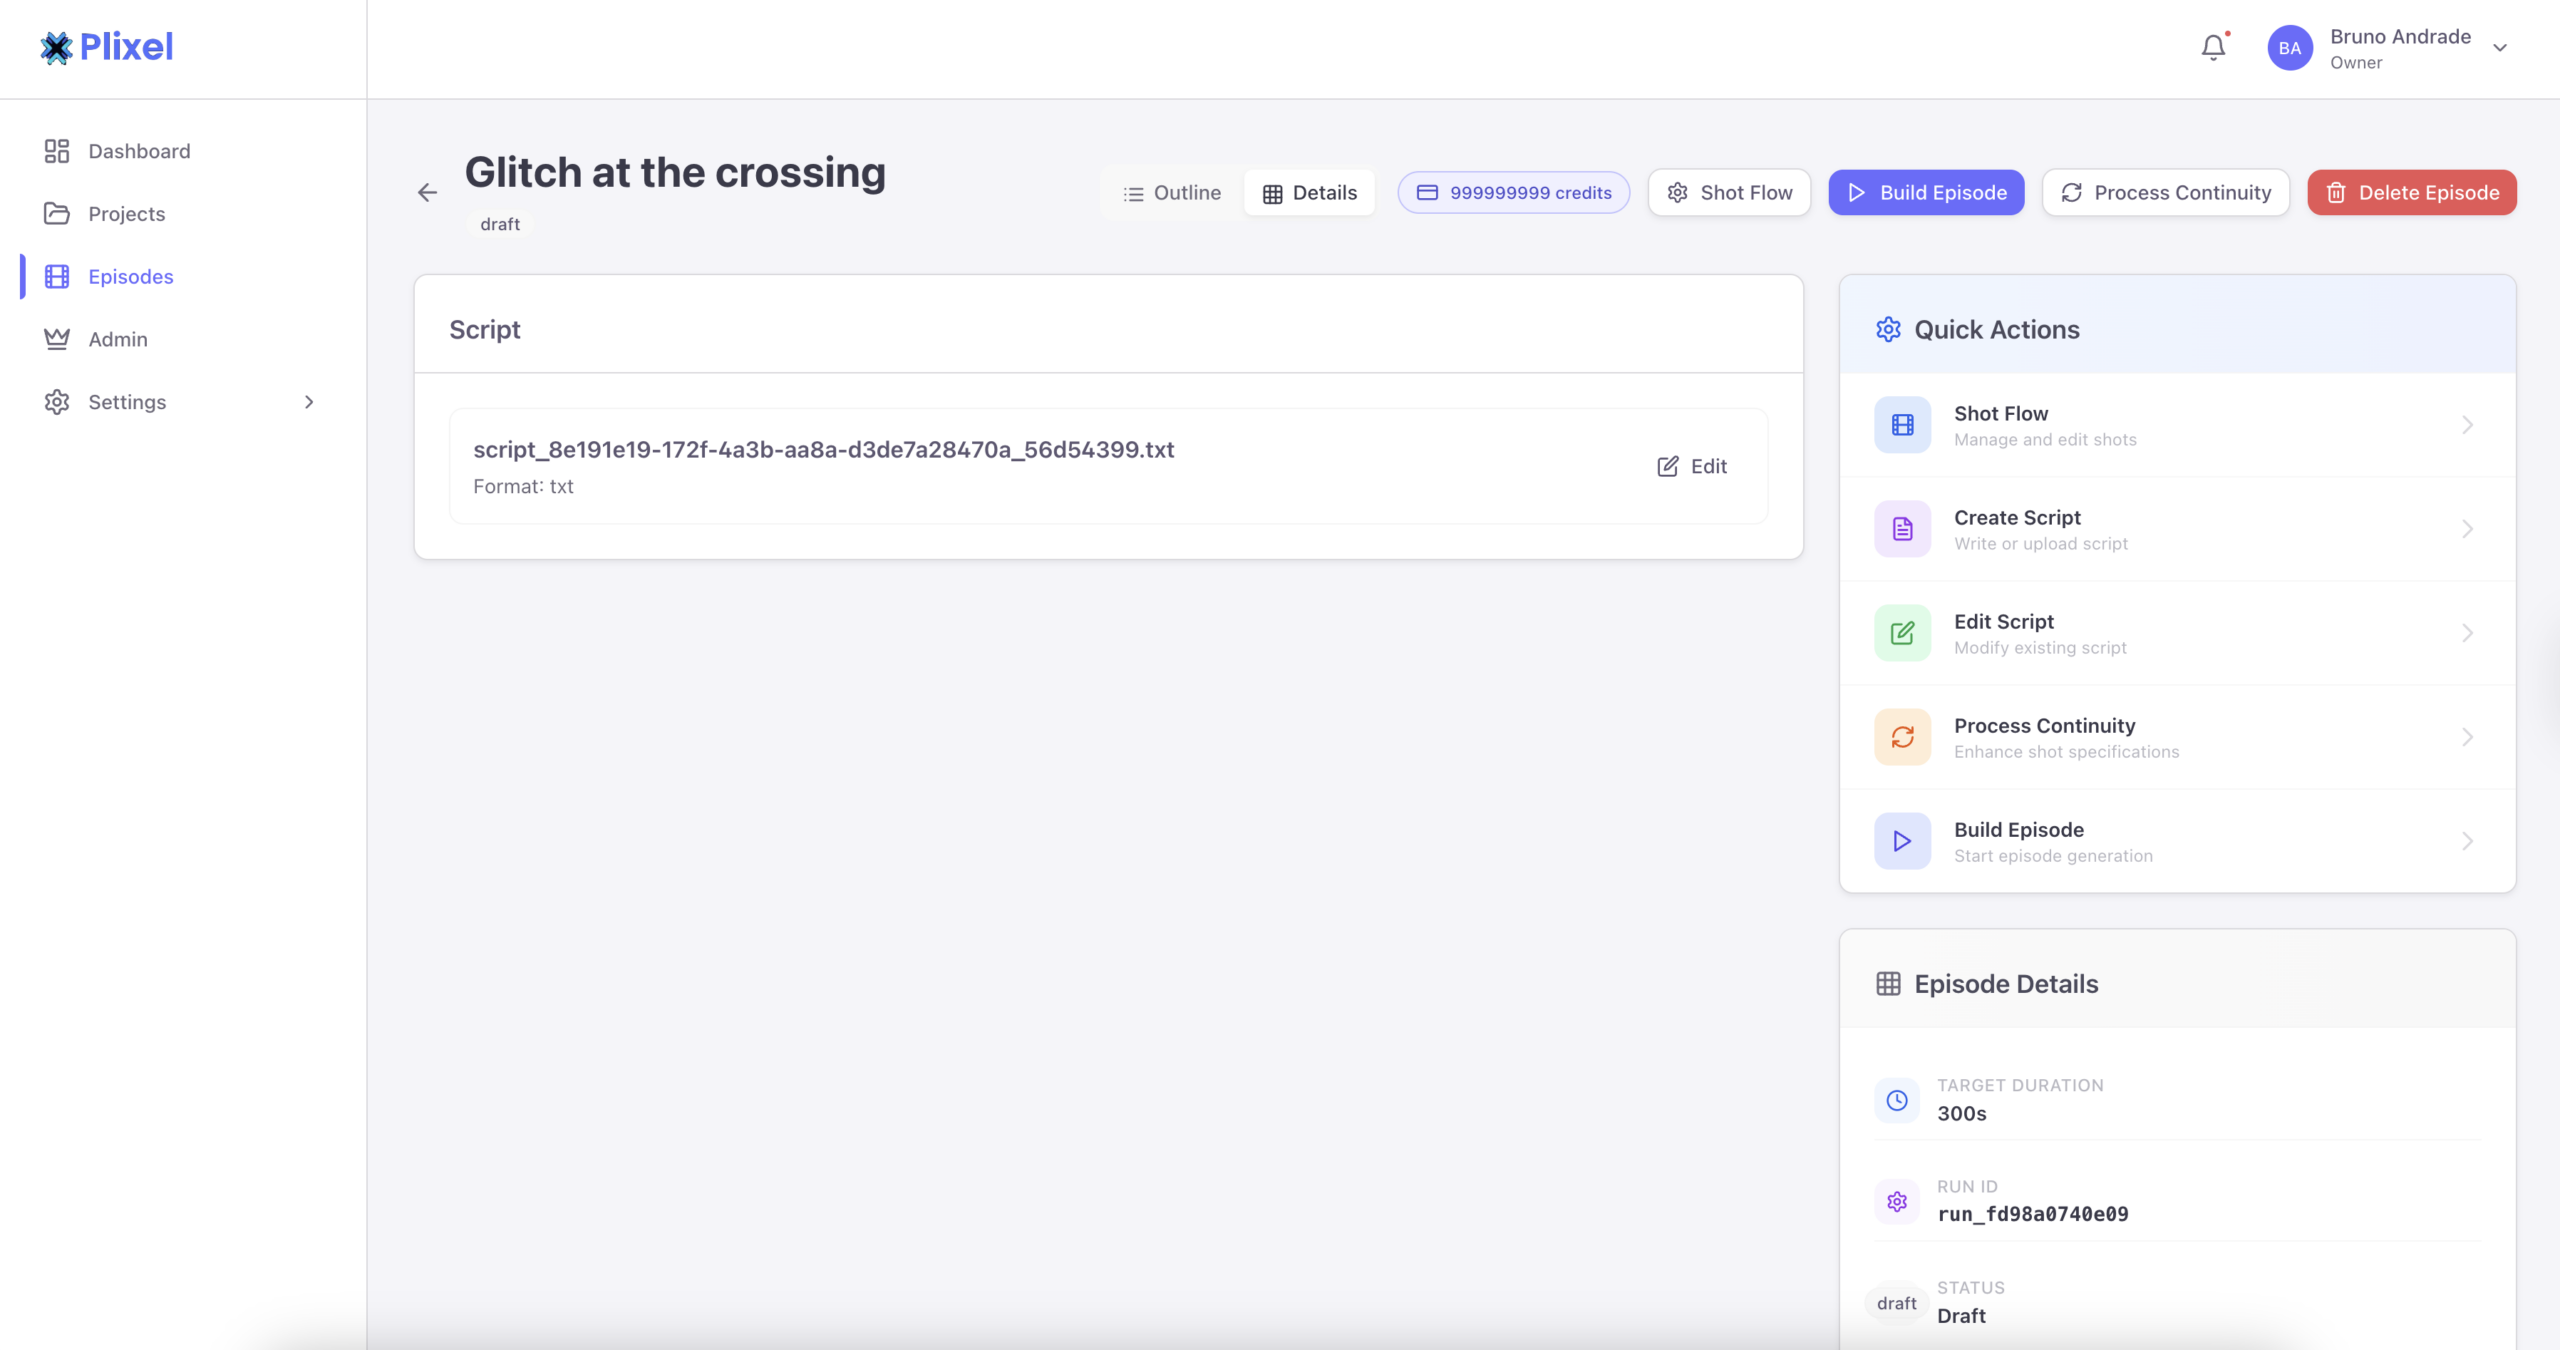This screenshot has height=1350, width=2560.
Task: Click the 999999999 credits badge
Action: [x=1514, y=193]
